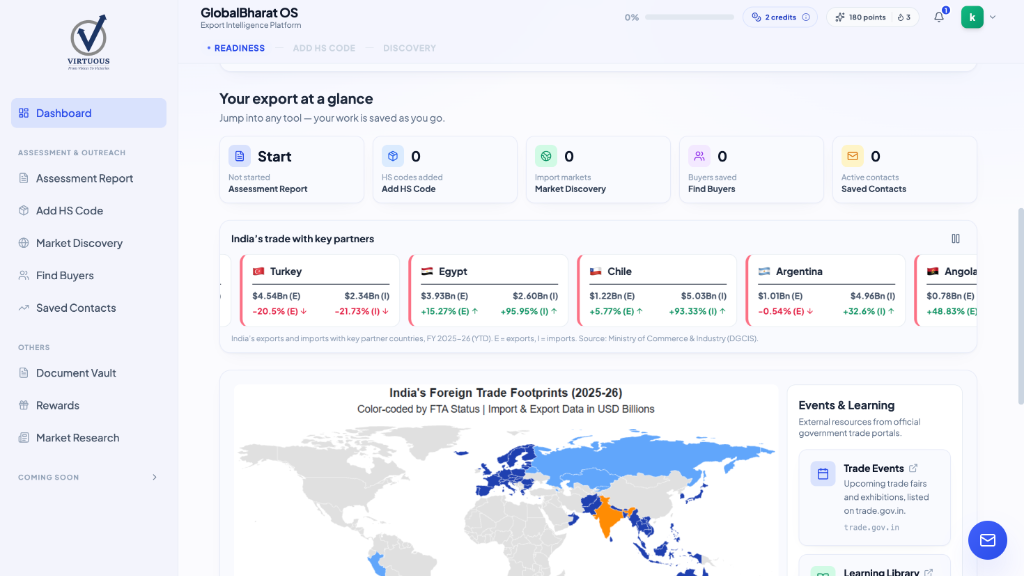Click the streak flame icon showing 3
The image size is (1024, 576).
coord(901,18)
